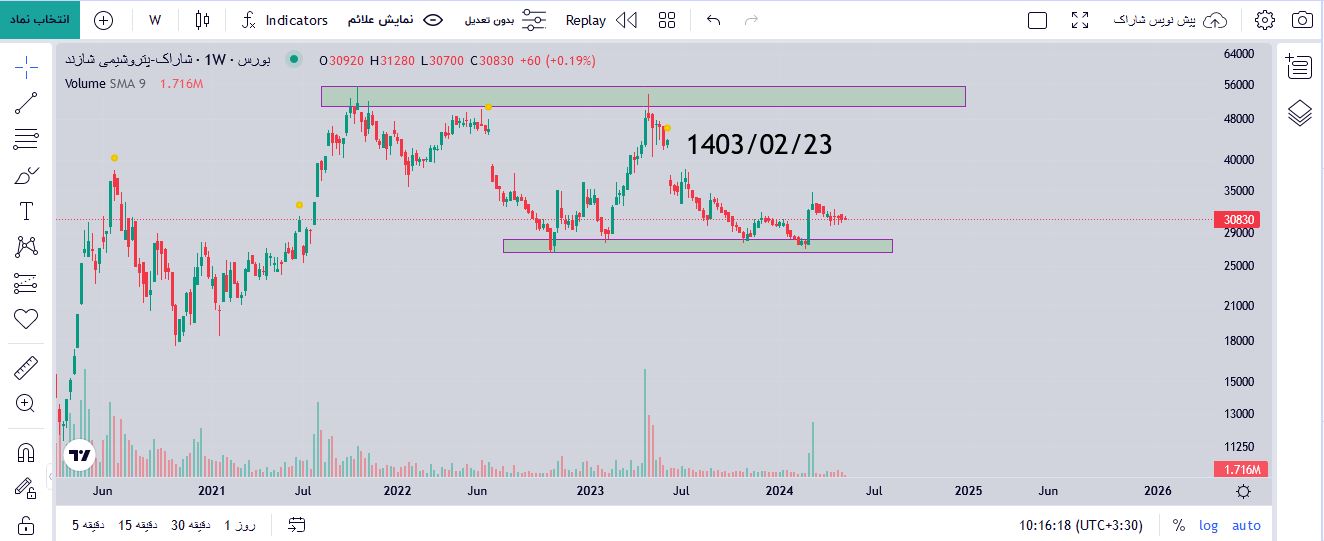Click the انتخاب نماد symbol select button
This screenshot has height=541, width=1324.
[40, 20]
